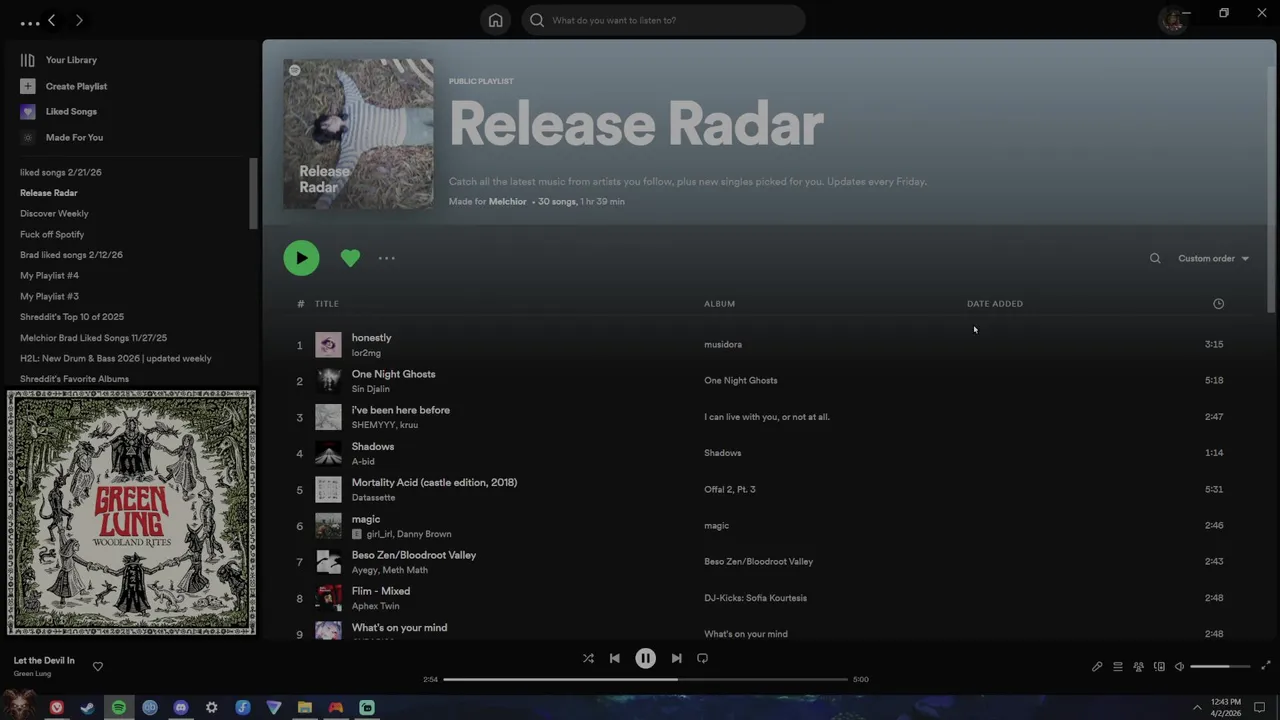The height and width of the screenshot is (720, 1280).
Task: Show lyrics with microphone icon
Action: coord(1097,667)
